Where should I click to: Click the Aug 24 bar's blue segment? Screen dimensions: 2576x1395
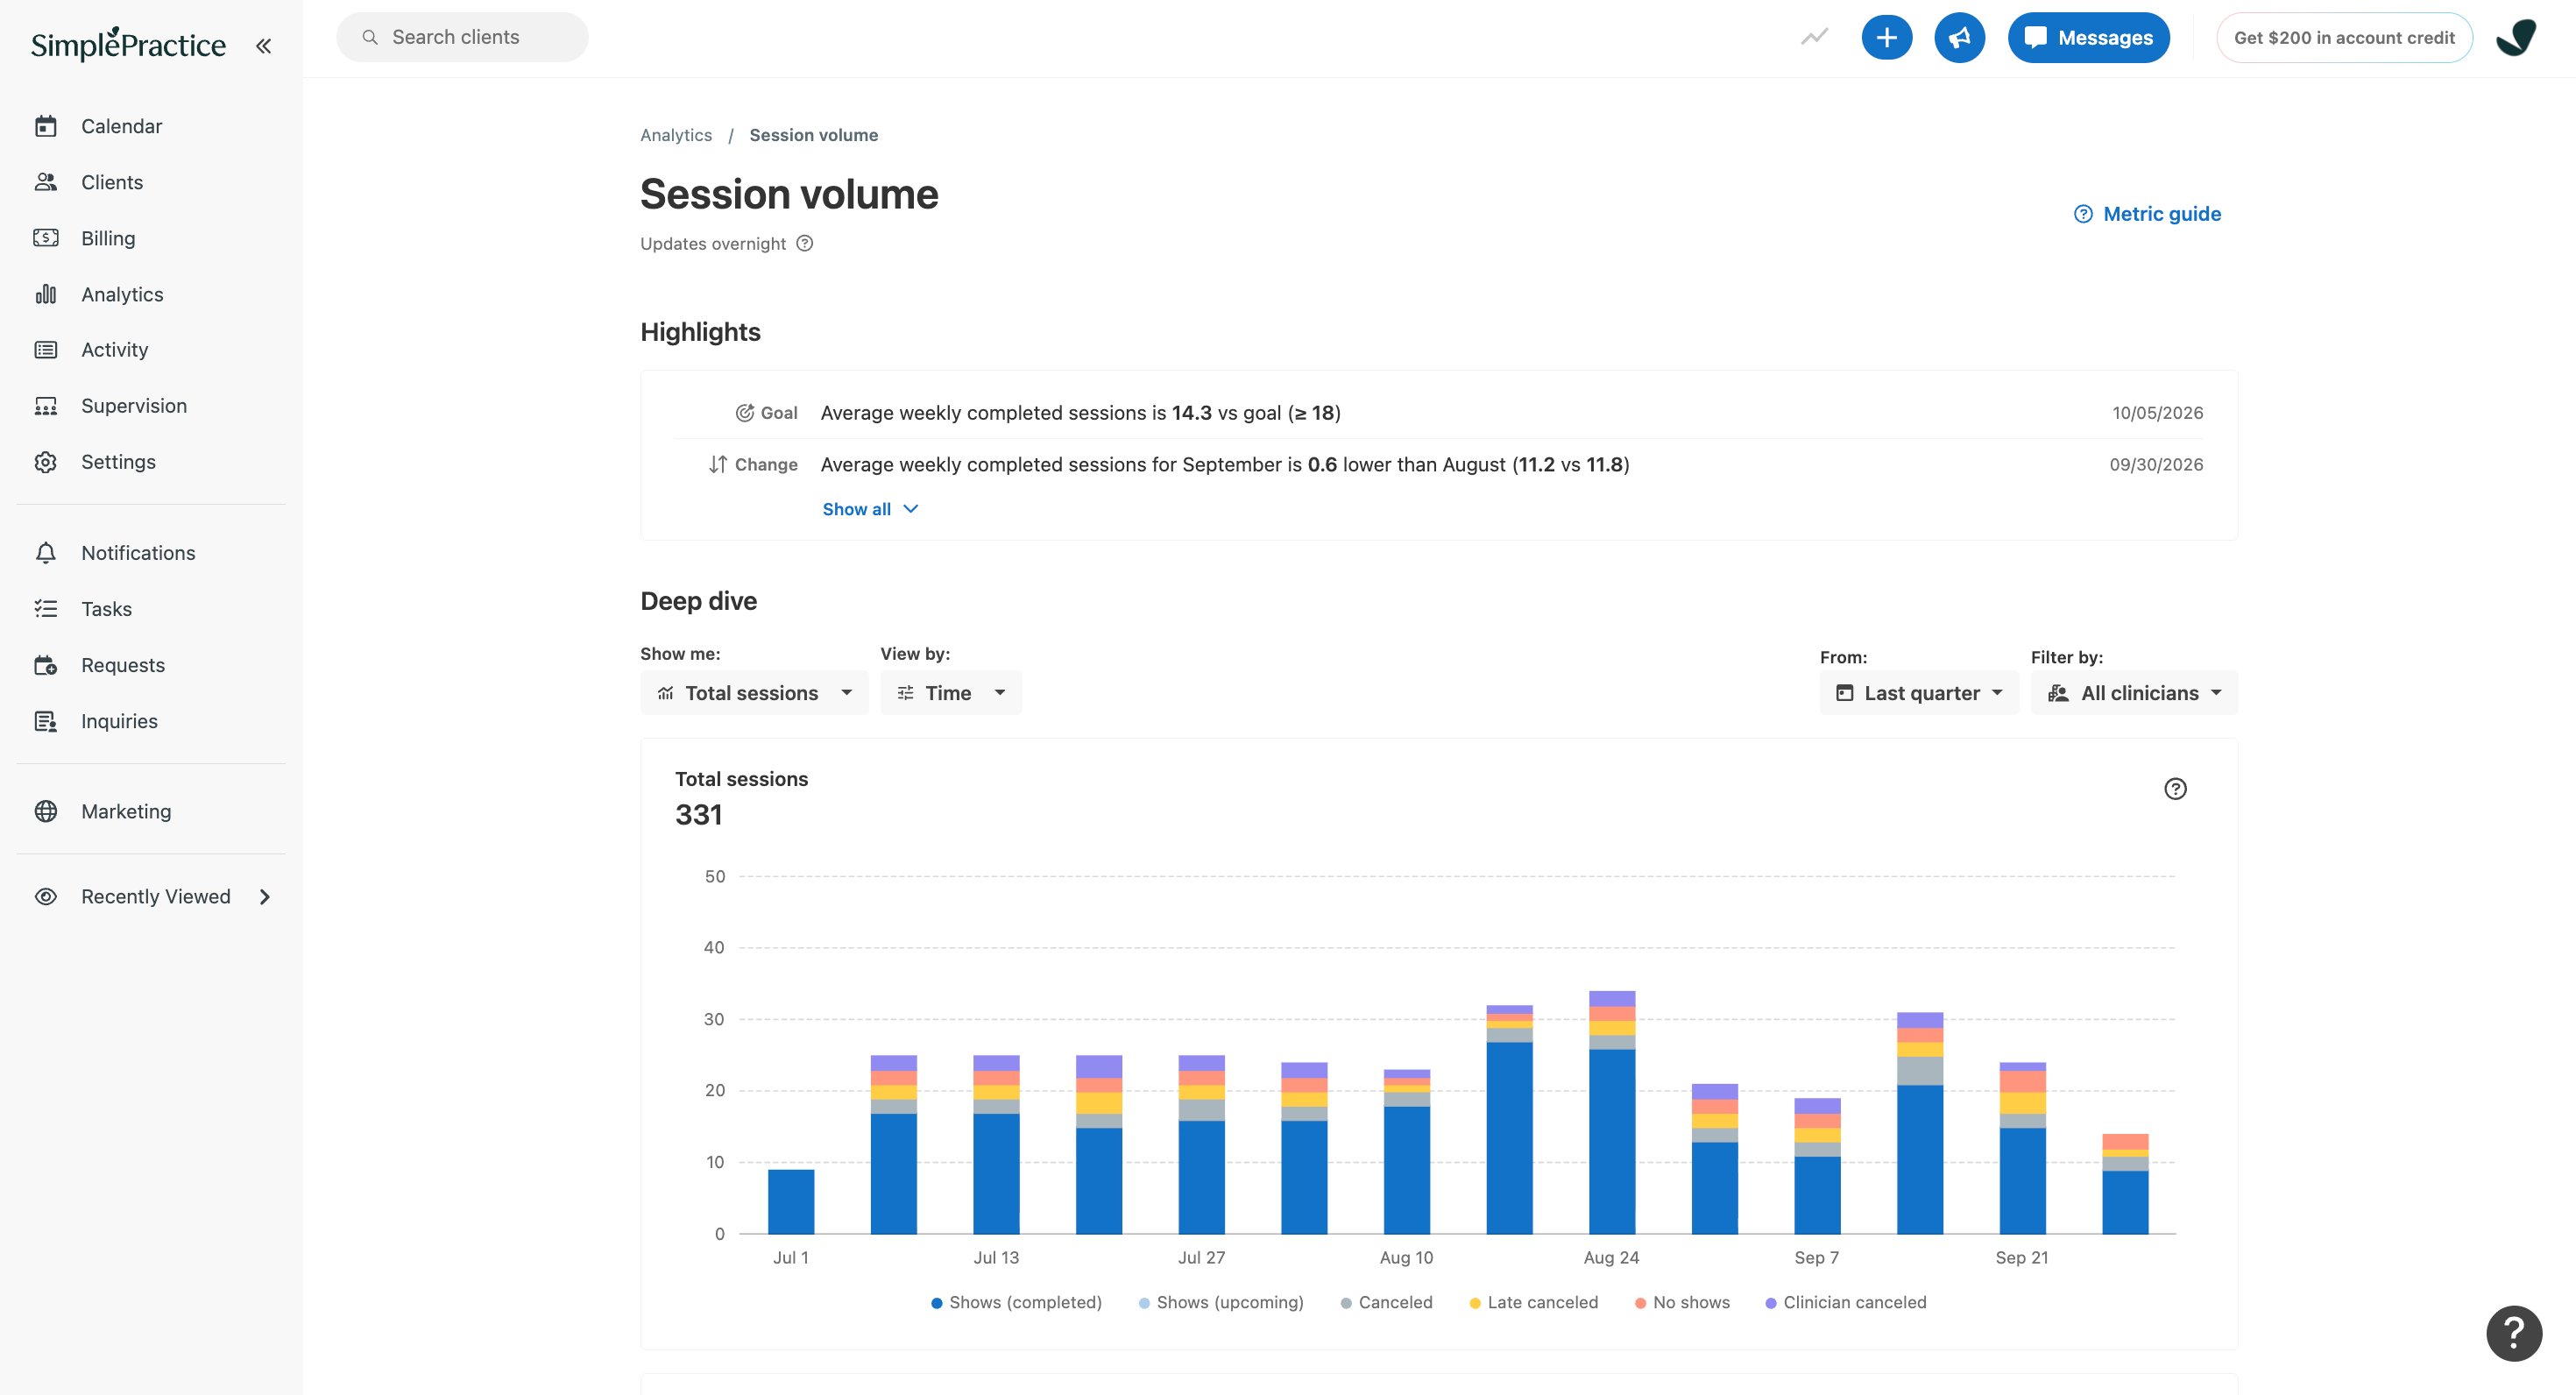tap(1611, 1142)
